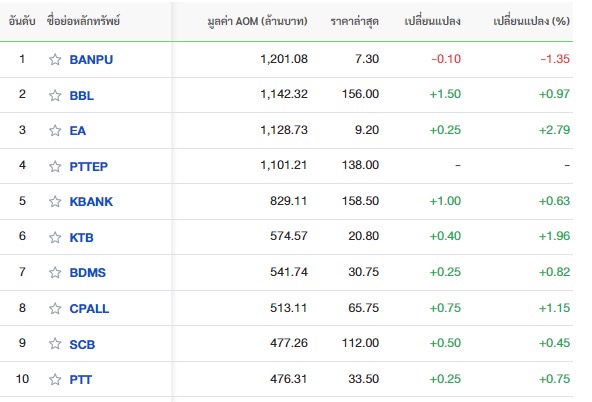Open the EA symbol link
Viewport: 592px width, 402px height.
pyautogui.click(x=77, y=131)
